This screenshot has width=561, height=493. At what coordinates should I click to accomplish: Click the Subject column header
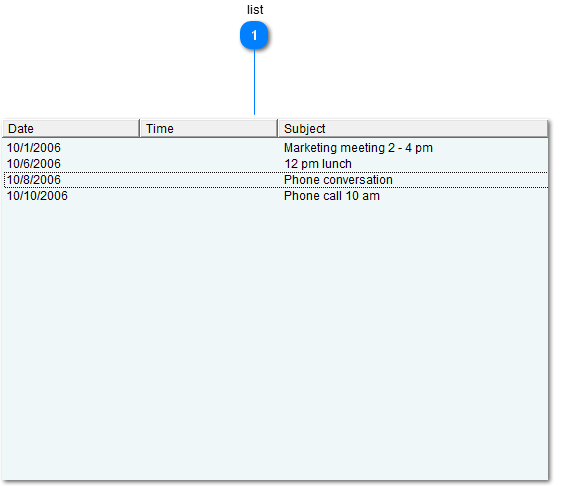click(x=413, y=128)
